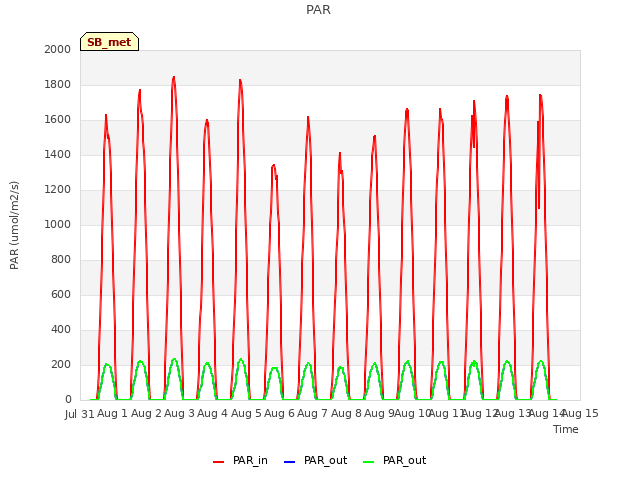This screenshot has width=640, height=480.
Task: Toggle the blue PAR_out legend entry
Action: click(315, 461)
